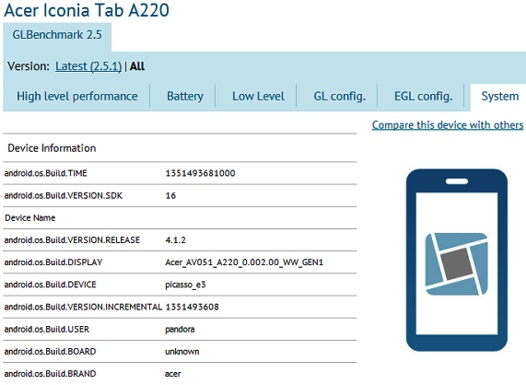Viewport: 526px width, 385px height.
Task: Select the Latest (2.5.1) version link
Action: 88,66
